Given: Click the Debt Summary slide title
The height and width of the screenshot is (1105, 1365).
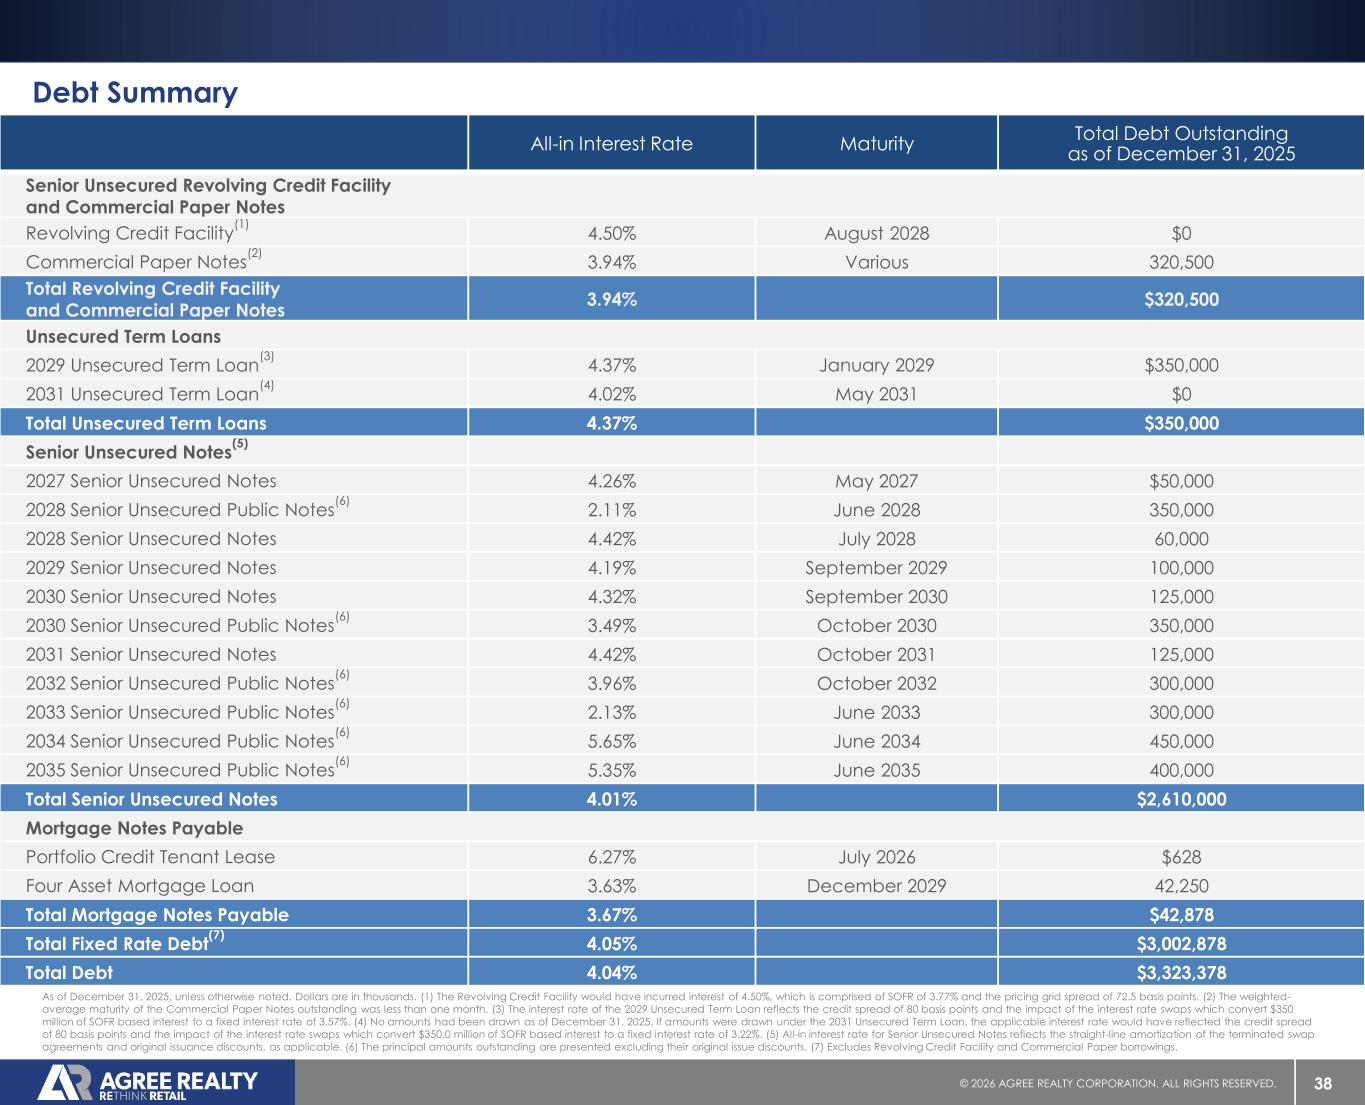Looking at the screenshot, I should (x=135, y=93).
